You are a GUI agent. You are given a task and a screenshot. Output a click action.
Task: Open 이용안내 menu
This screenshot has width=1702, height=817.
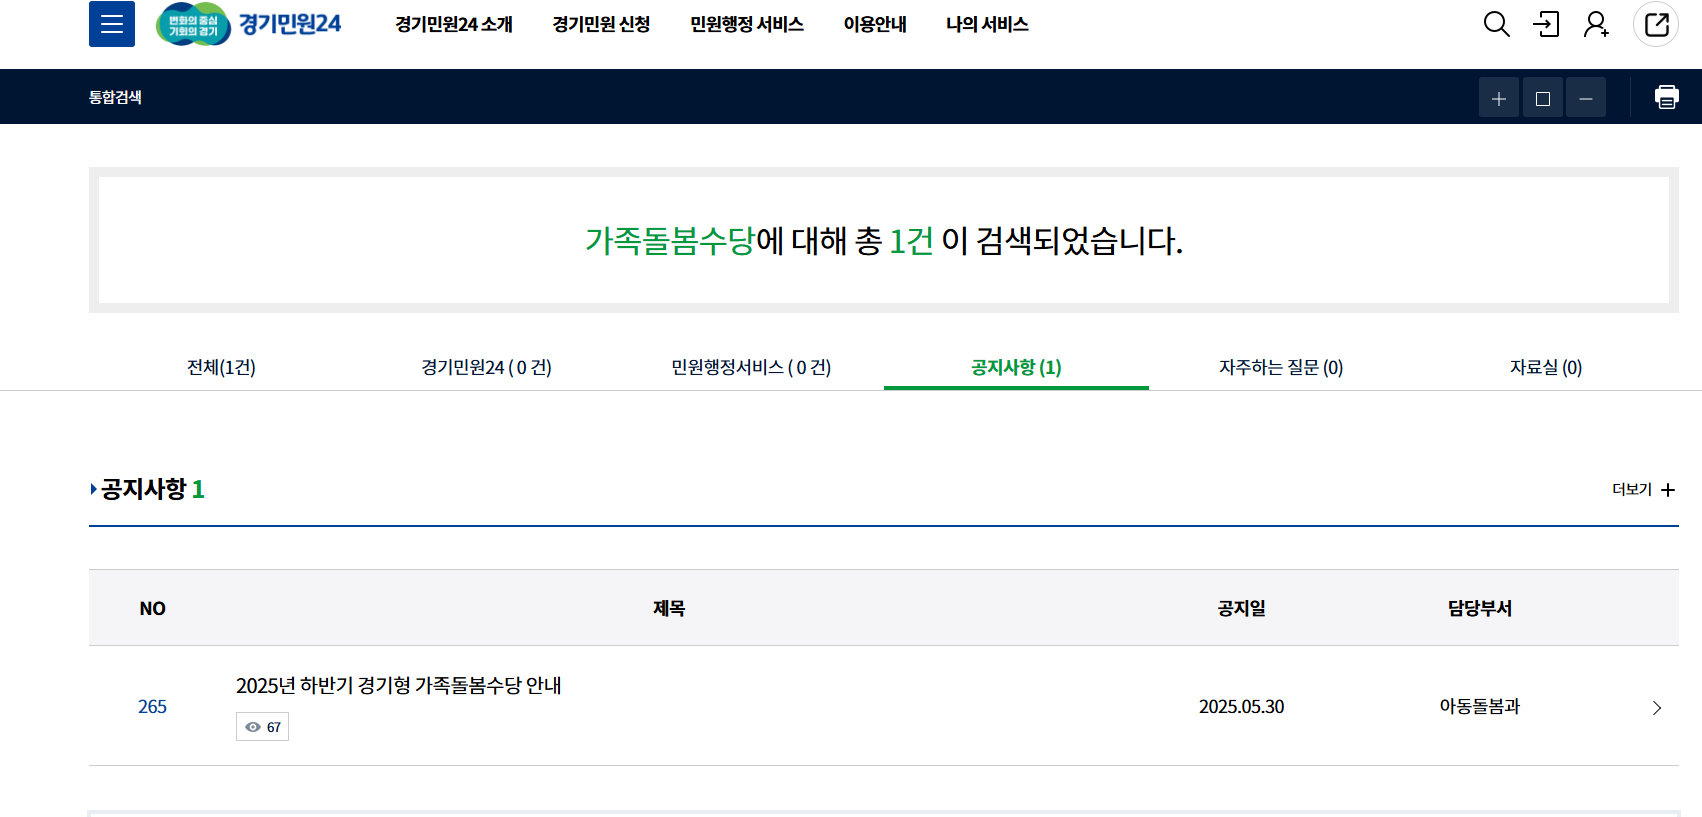[x=875, y=24]
